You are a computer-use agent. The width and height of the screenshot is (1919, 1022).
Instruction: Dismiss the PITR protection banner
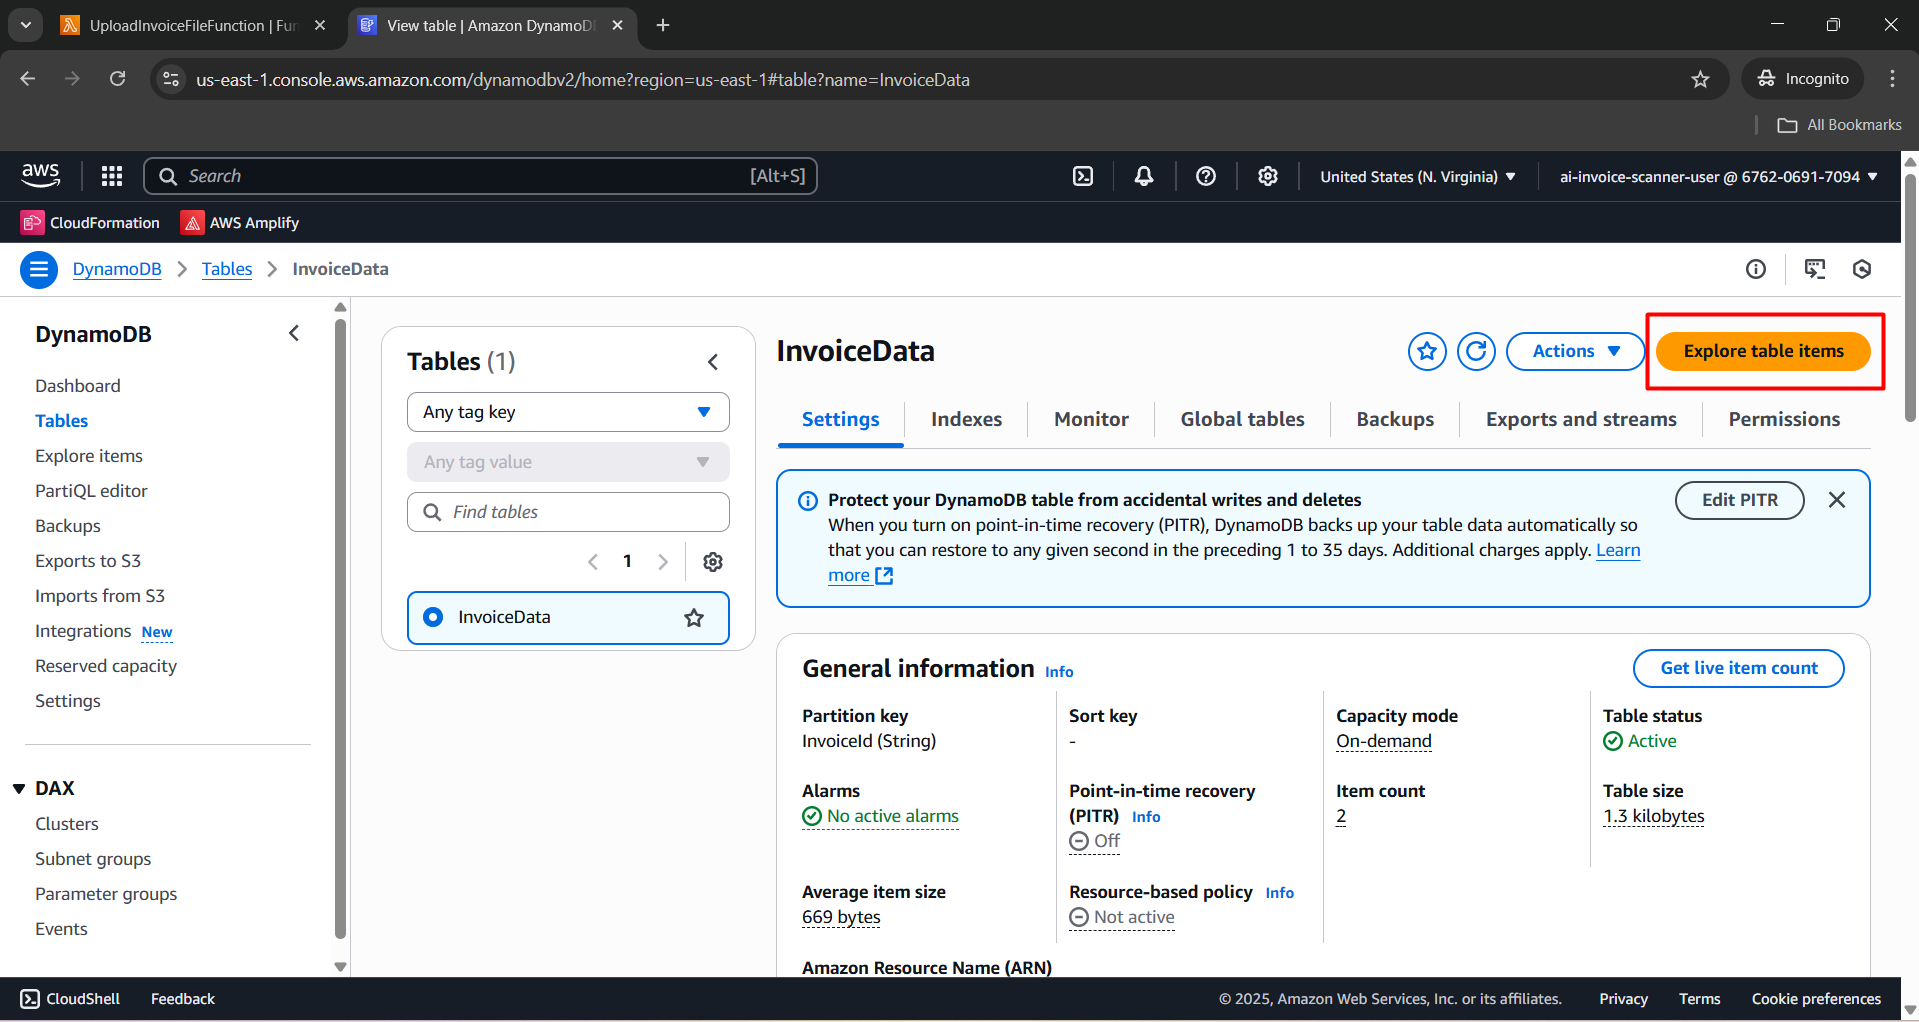(1837, 500)
